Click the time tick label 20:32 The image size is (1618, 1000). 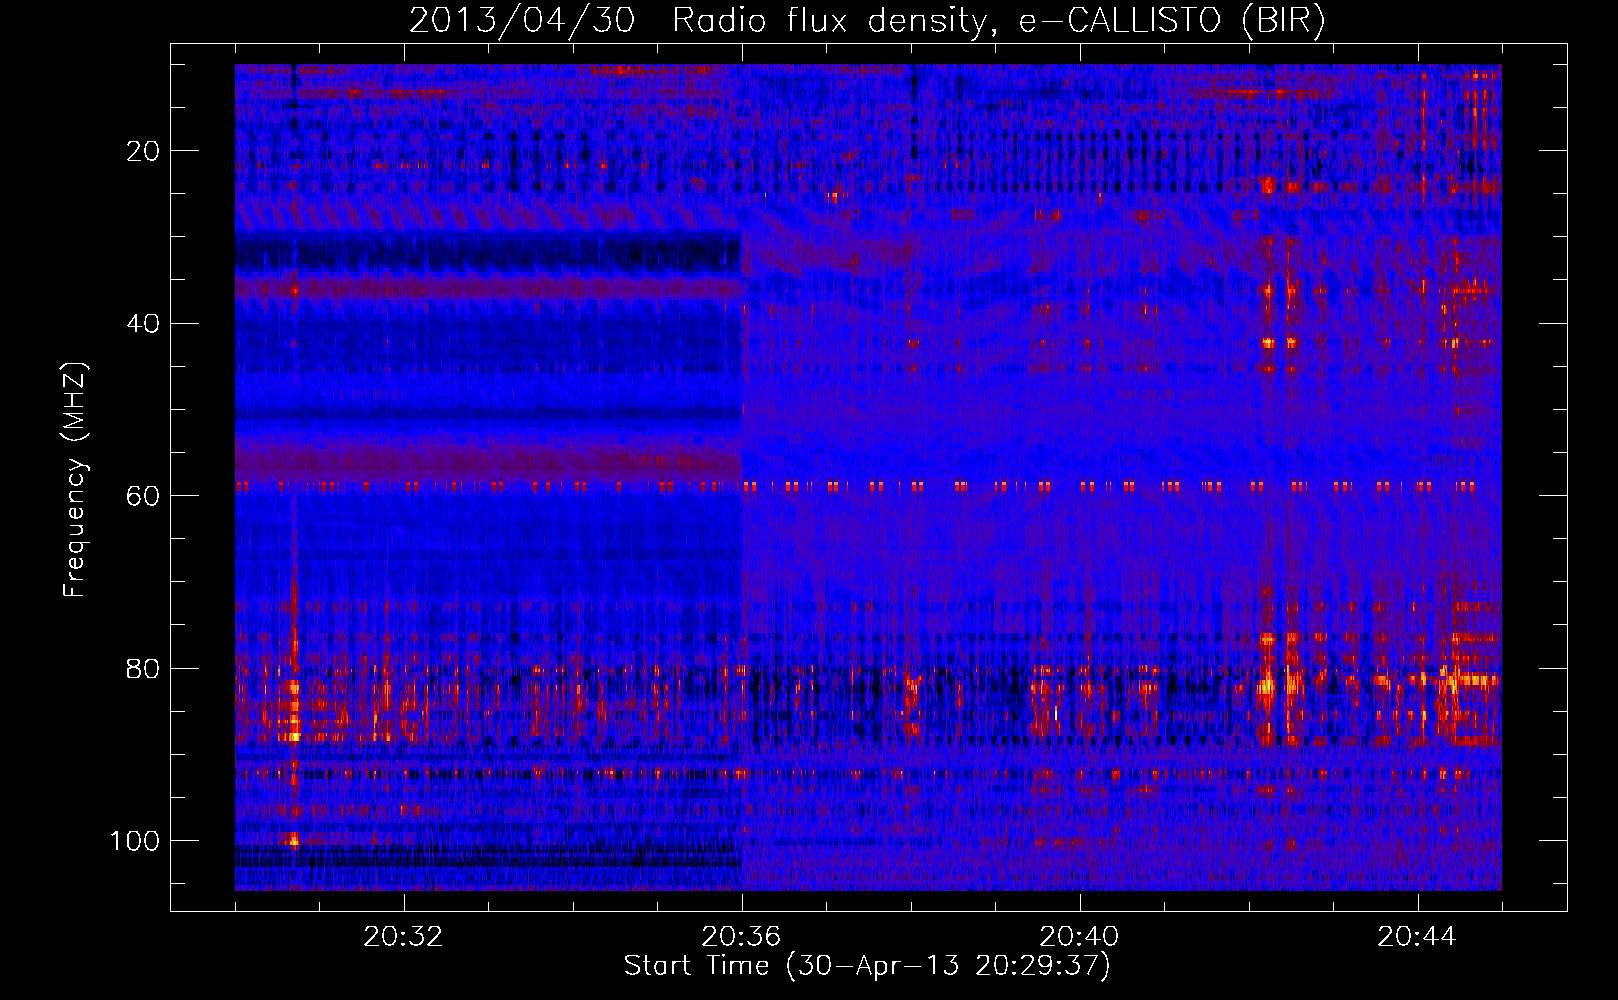tap(404, 937)
